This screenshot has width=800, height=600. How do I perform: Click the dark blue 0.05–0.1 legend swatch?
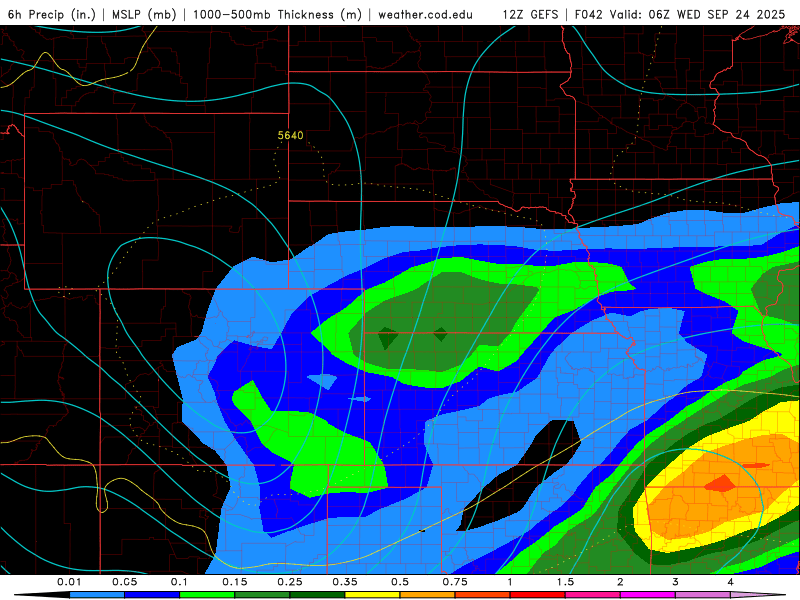click(152, 595)
